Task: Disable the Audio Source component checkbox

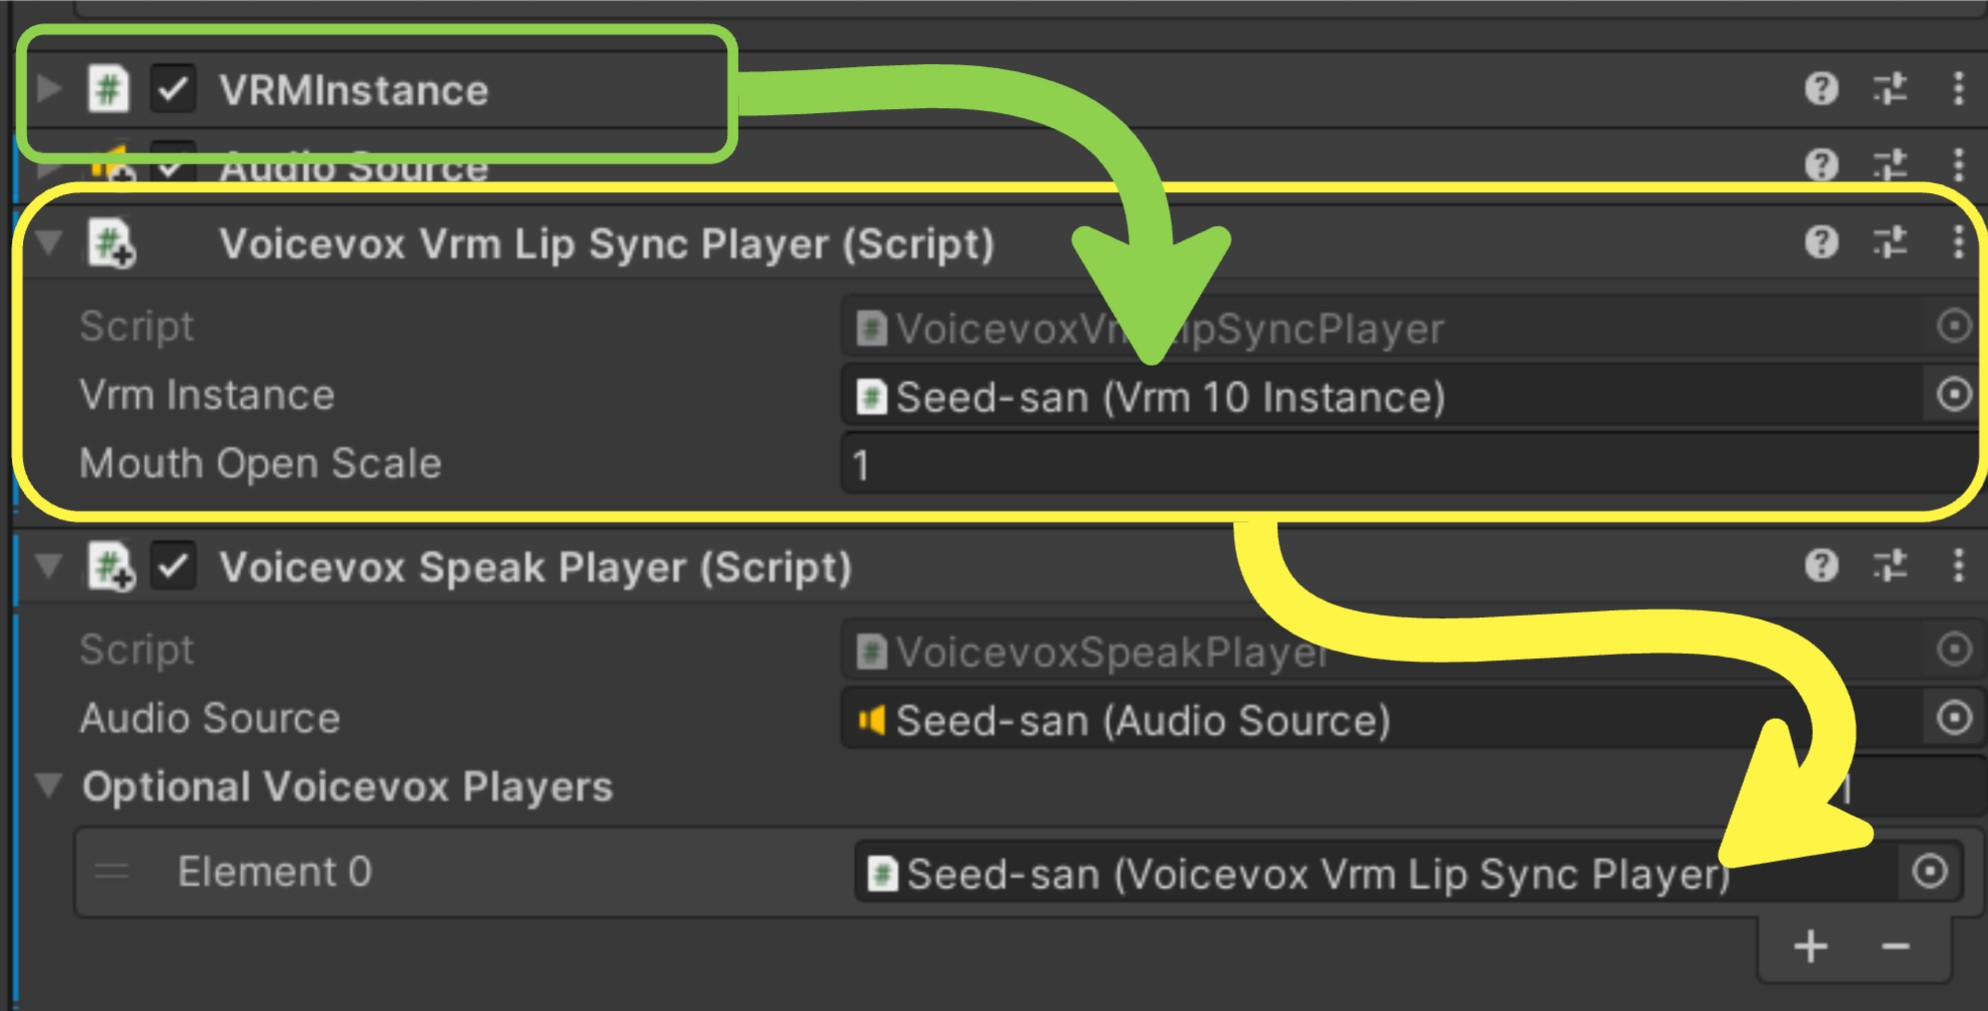Action: pyautogui.click(x=172, y=166)
